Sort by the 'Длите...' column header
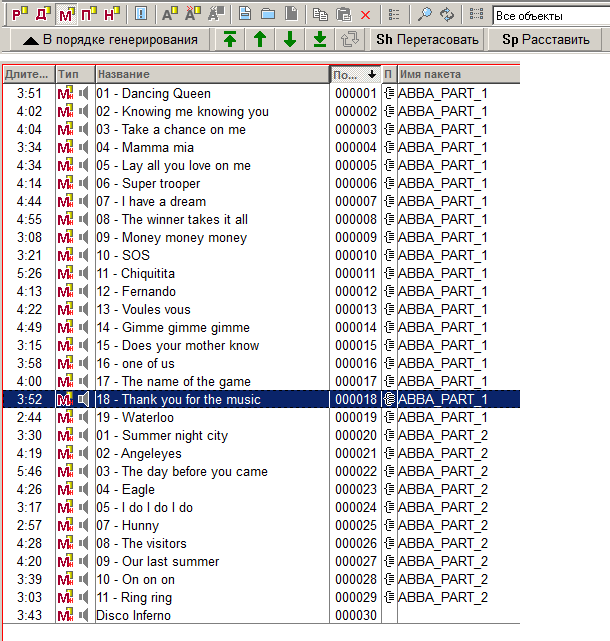Screen dimensions: 610x641 tap(29, 74)
